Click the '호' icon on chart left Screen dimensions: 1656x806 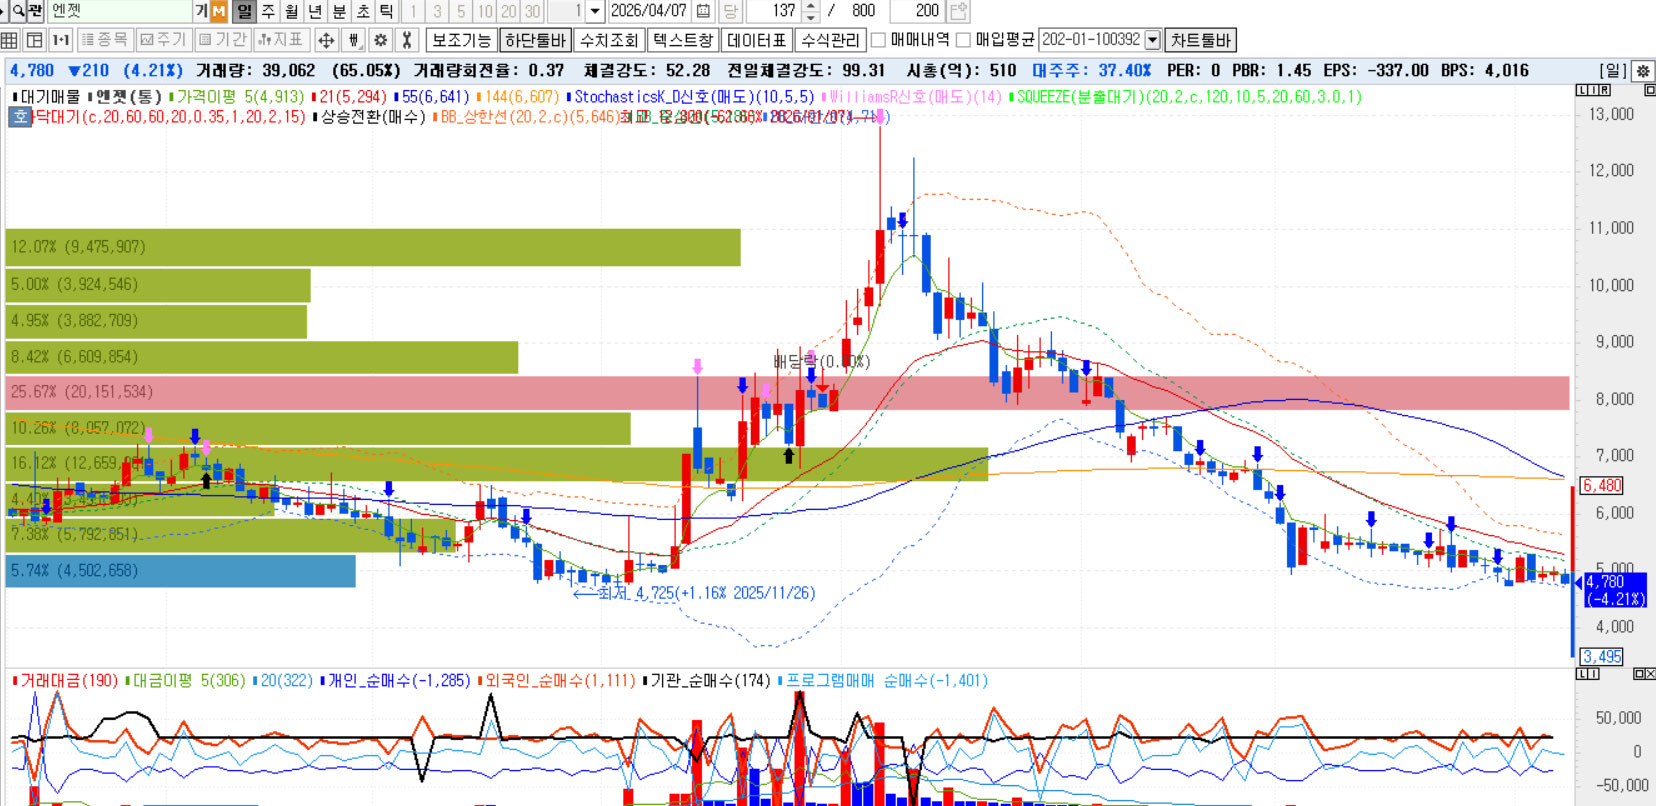point(20,117)
